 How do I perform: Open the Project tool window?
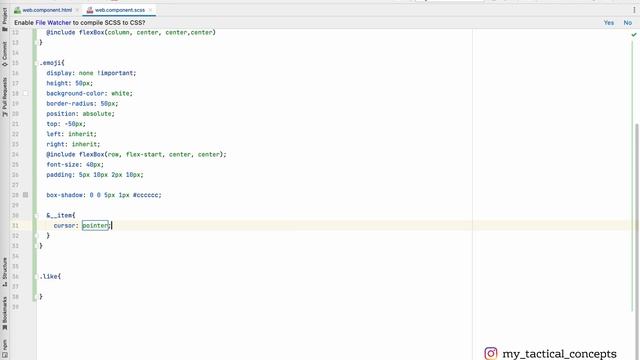click(x=4, y=19)
